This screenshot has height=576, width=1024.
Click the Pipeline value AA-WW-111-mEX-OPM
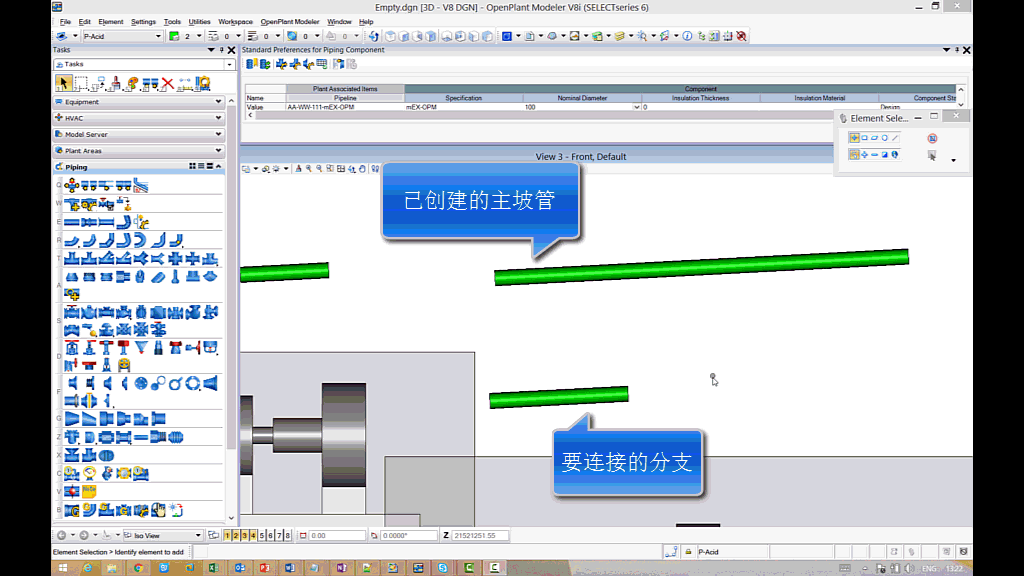click(321, 107)
